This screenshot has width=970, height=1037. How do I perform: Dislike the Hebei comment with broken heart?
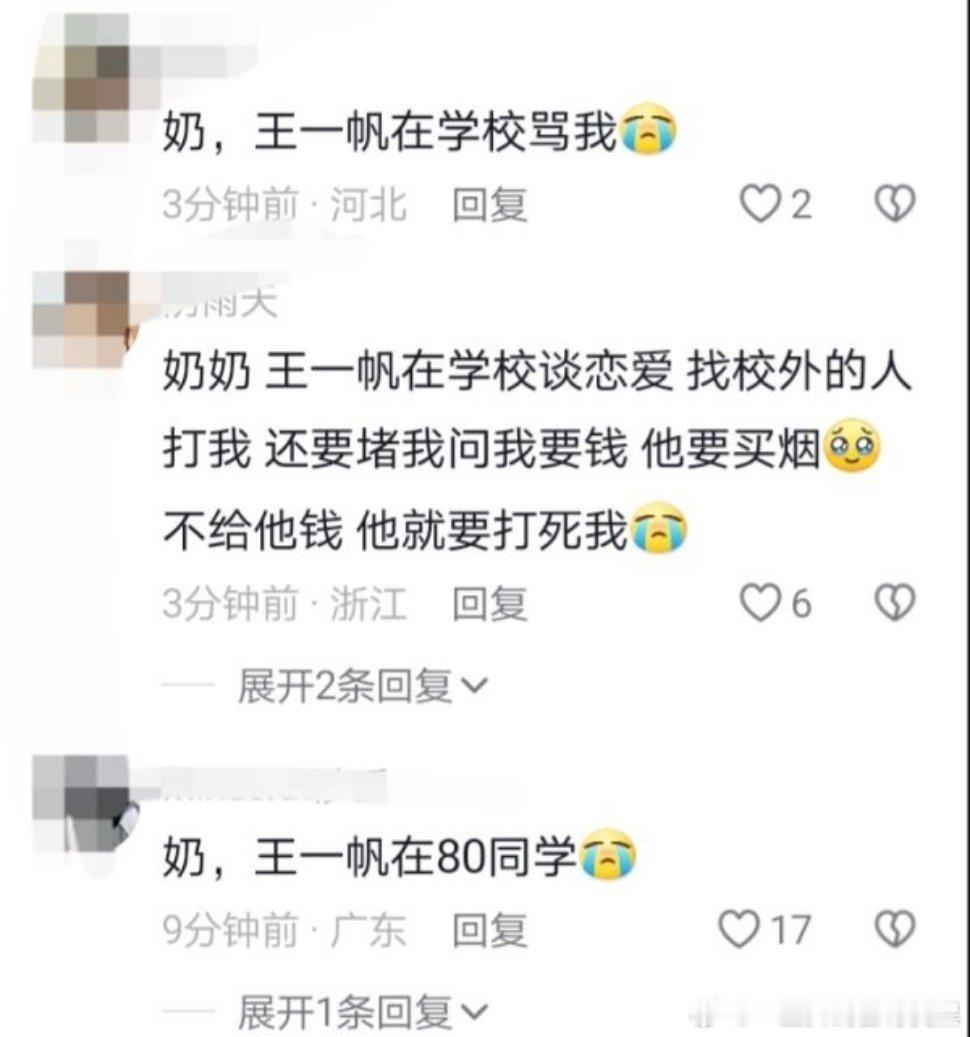click(895, 203)
